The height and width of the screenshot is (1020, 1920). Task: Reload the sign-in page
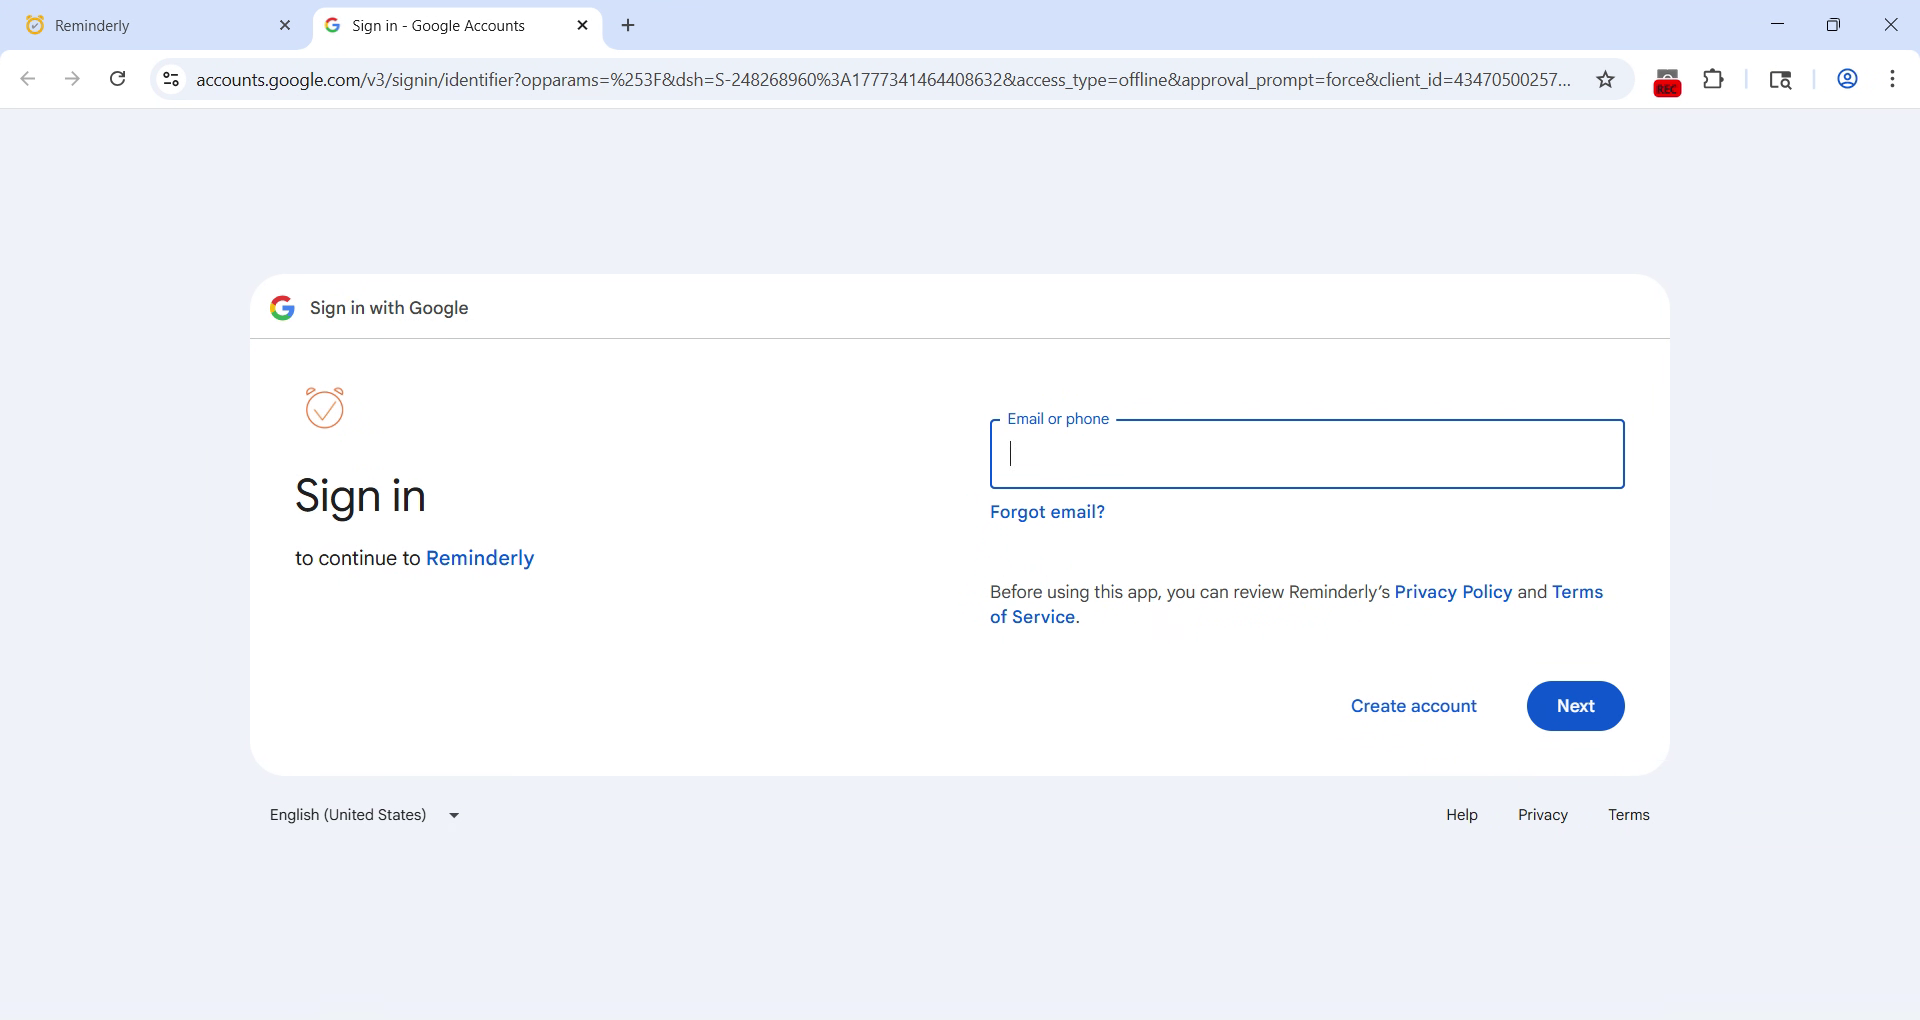pos(117,79)
